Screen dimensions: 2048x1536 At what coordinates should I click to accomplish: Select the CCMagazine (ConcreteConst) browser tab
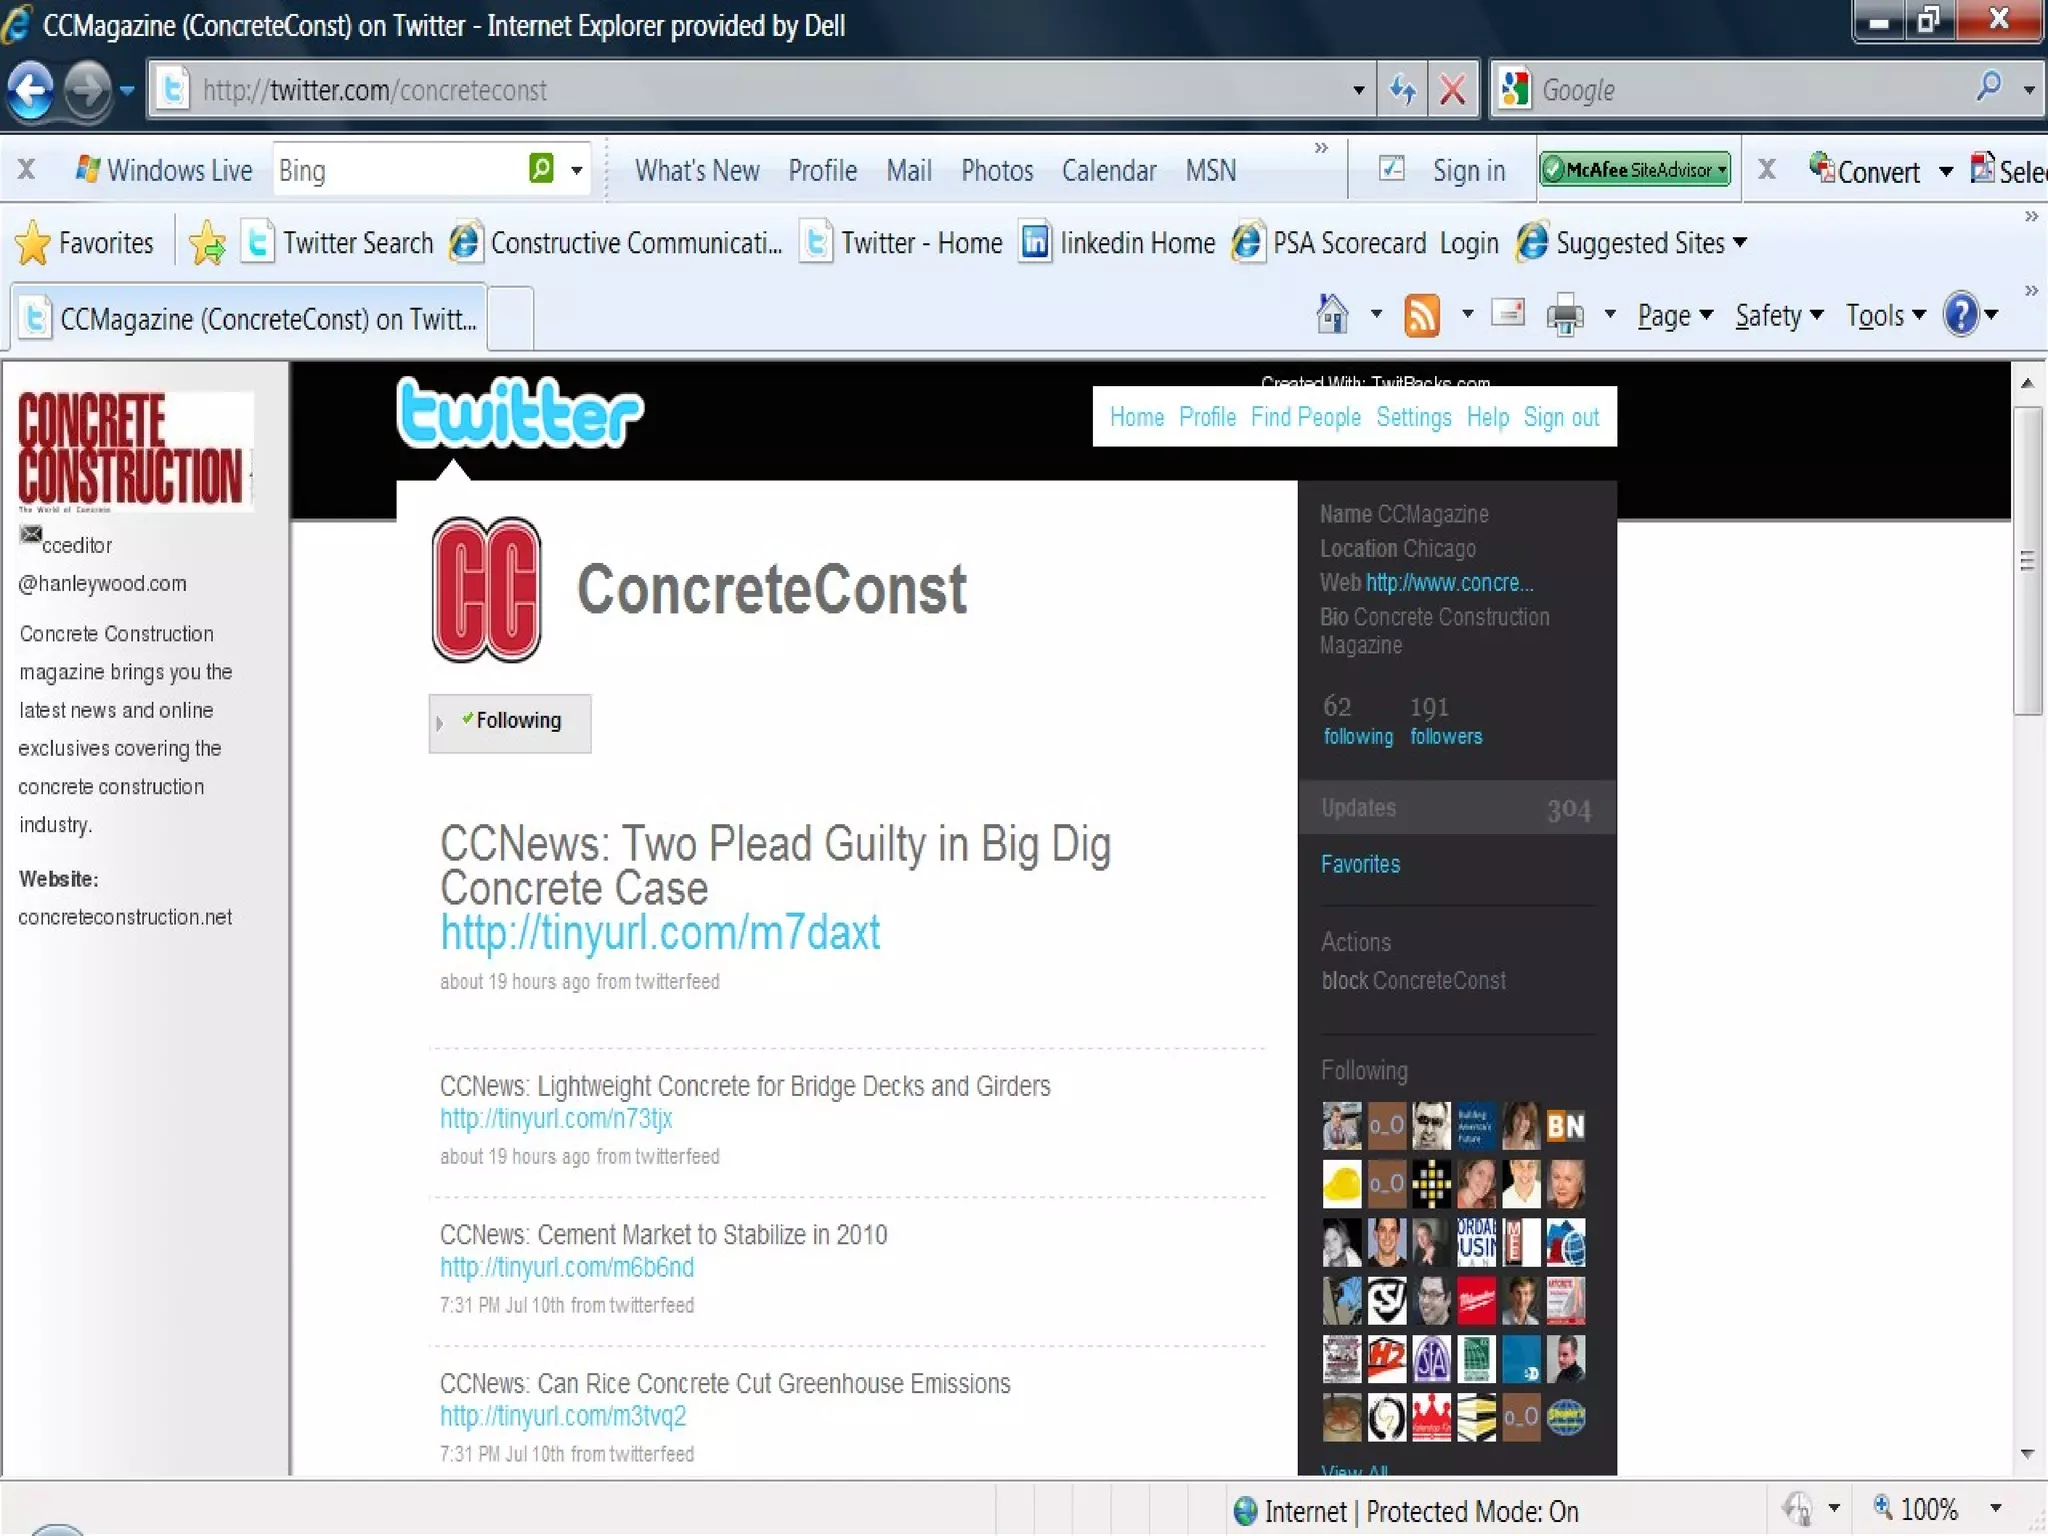[250, 319]
